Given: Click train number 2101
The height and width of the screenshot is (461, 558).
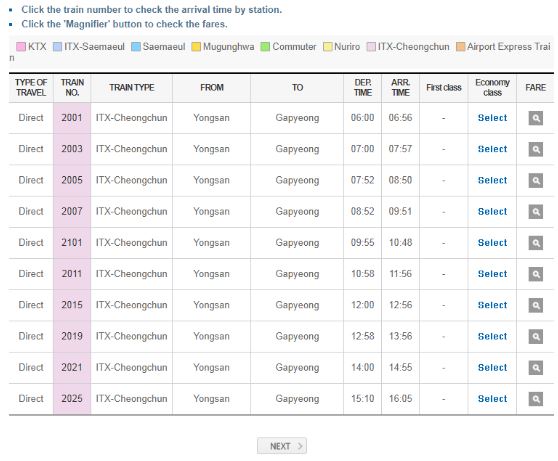Looking at the screenshot, I should point(72,243).
